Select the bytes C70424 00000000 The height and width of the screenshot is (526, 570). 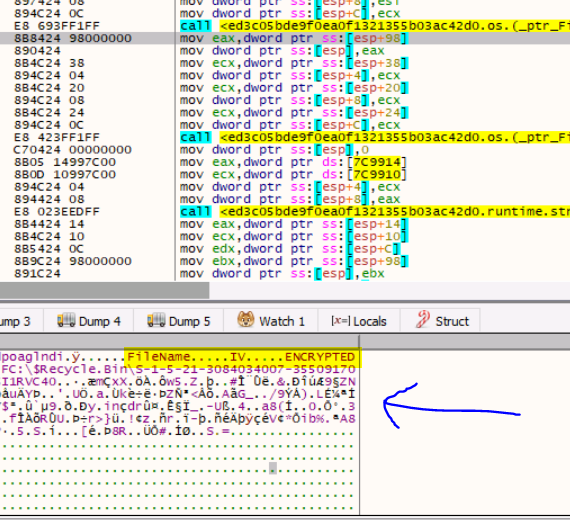[72, 149]
